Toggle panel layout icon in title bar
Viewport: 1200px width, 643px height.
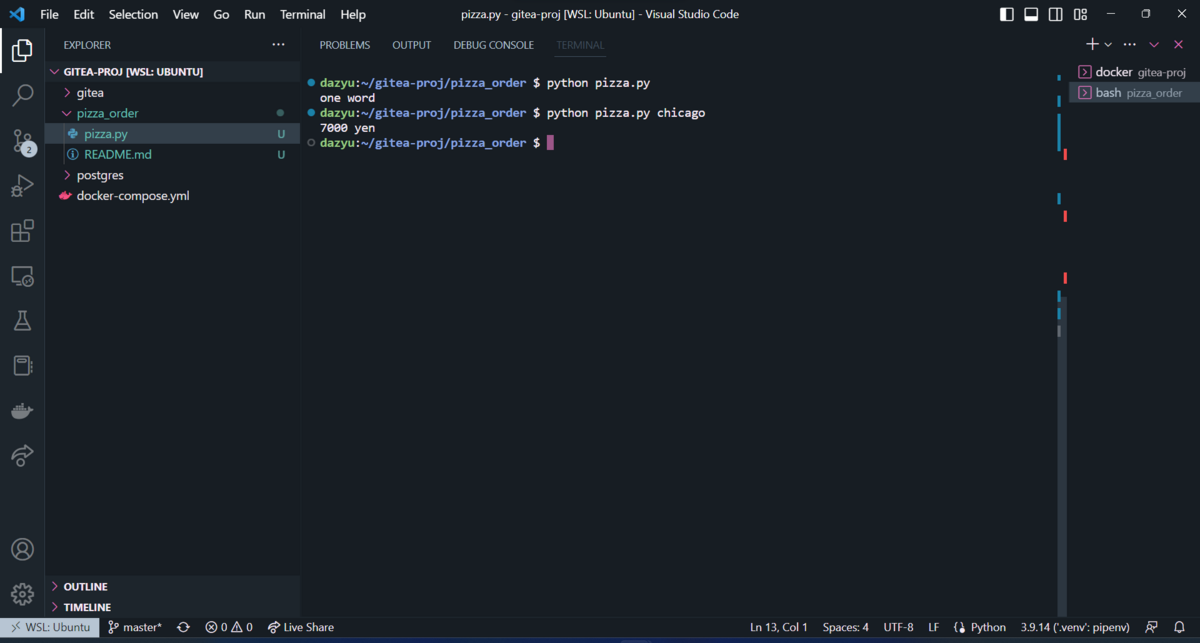(1031, 15)
